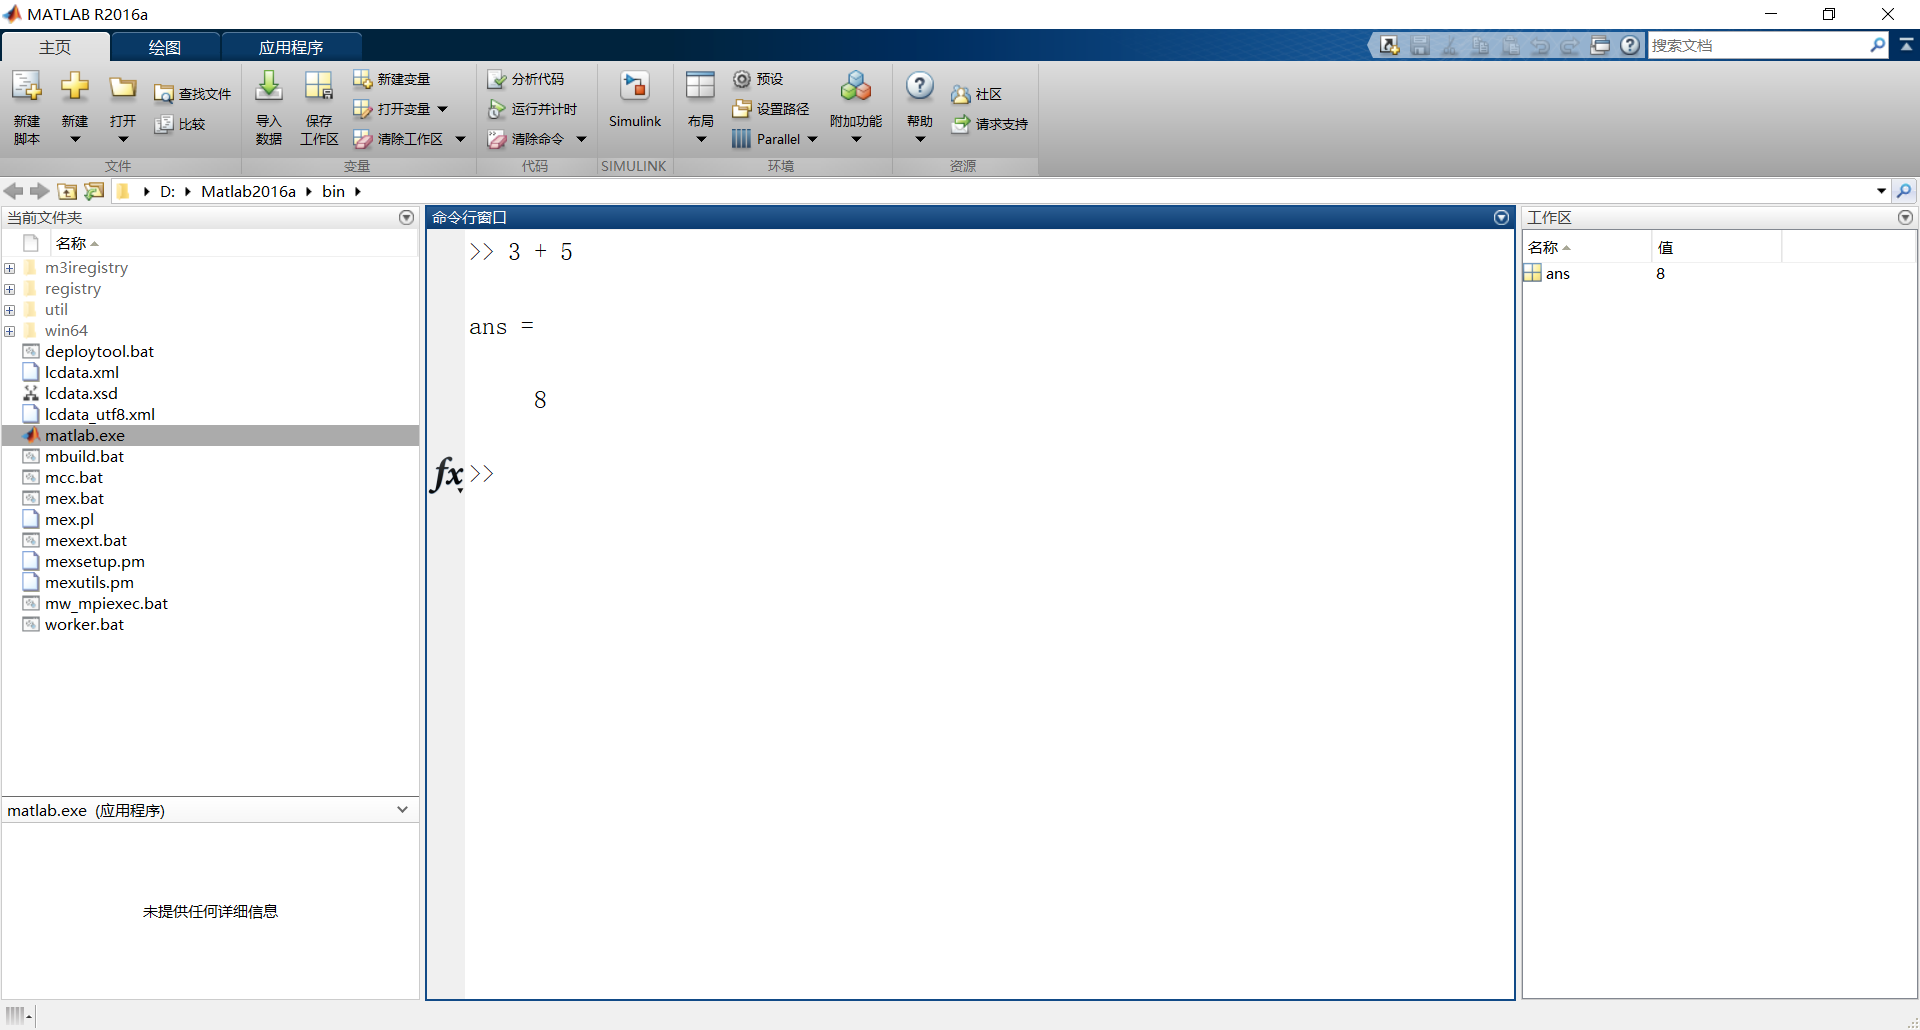Click Request Support (请求支持)
The height and width of the screenshot is (1030, 1920).
990,124
